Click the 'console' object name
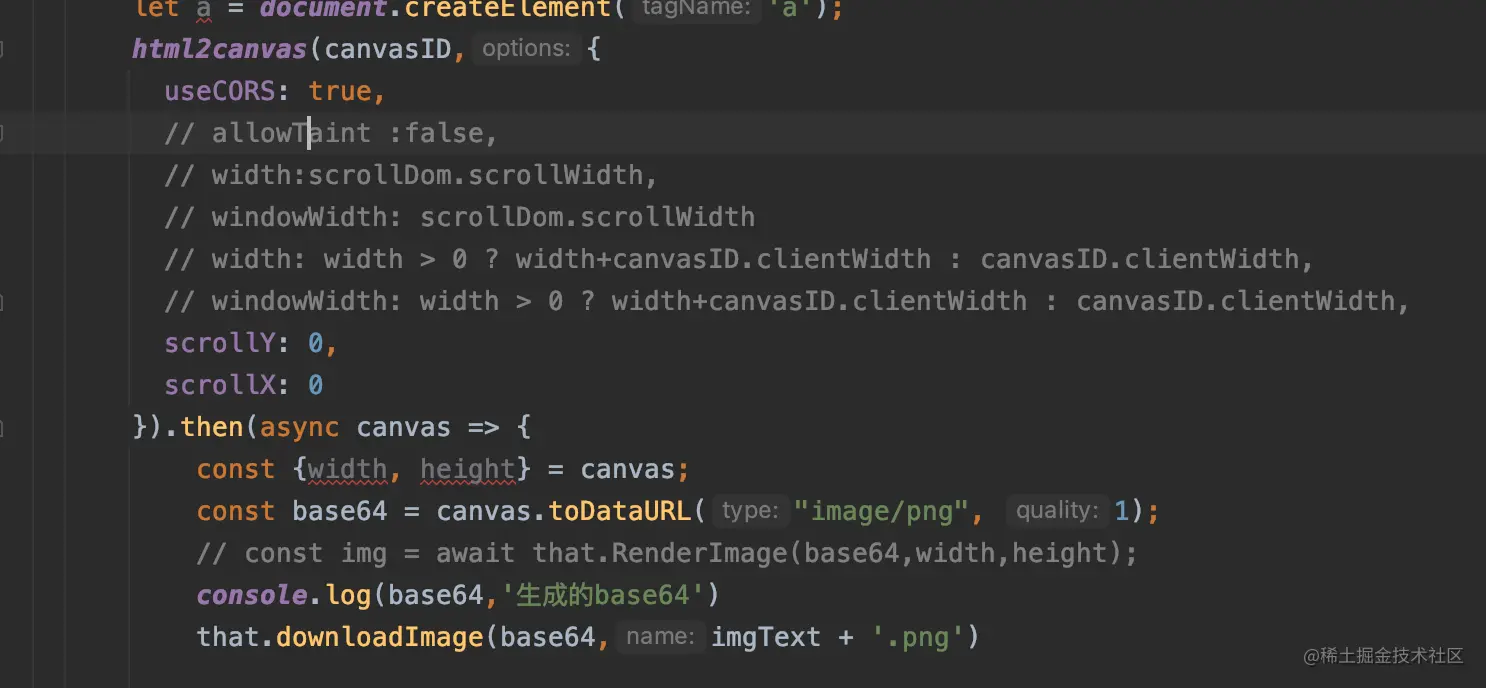 pos(252,595)
